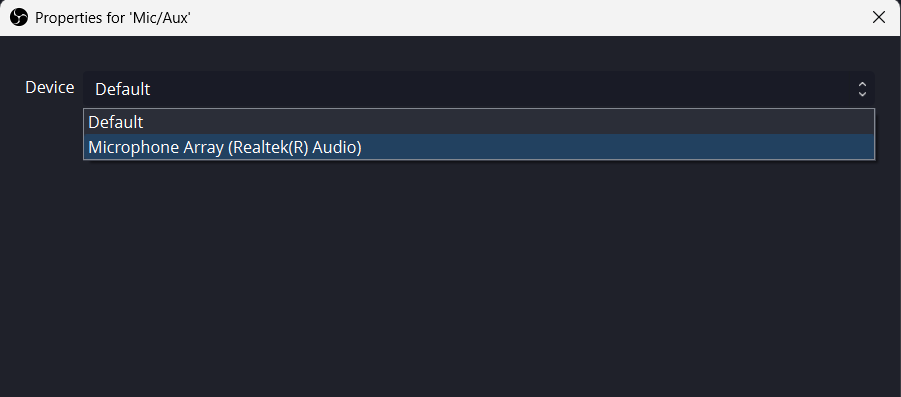The width and height of the screenshot is (901, 397).
Task: Click the OBS Studio logo icon
Action: click(x=18, y=18)
